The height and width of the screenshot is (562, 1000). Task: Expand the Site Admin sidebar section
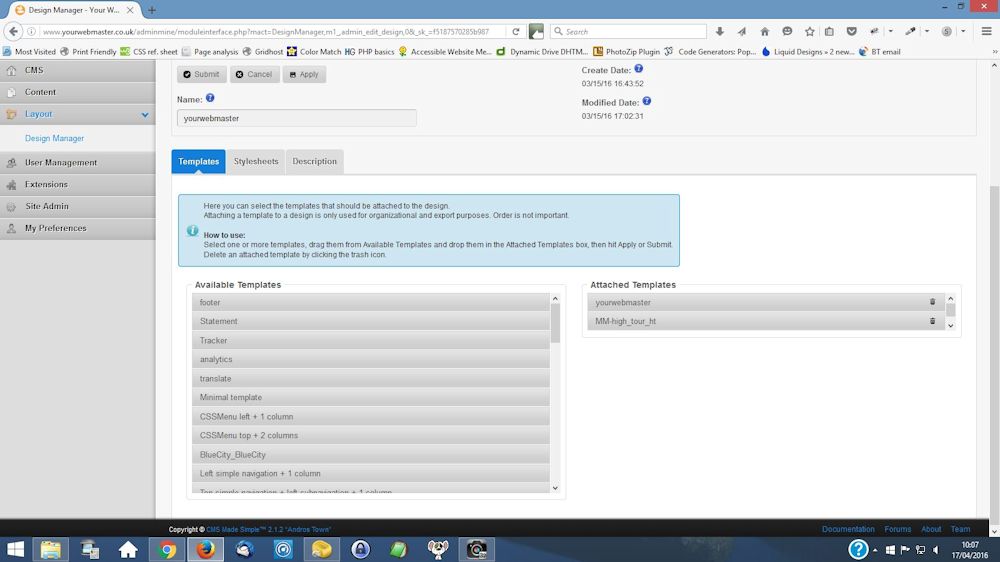pos(47,206)
